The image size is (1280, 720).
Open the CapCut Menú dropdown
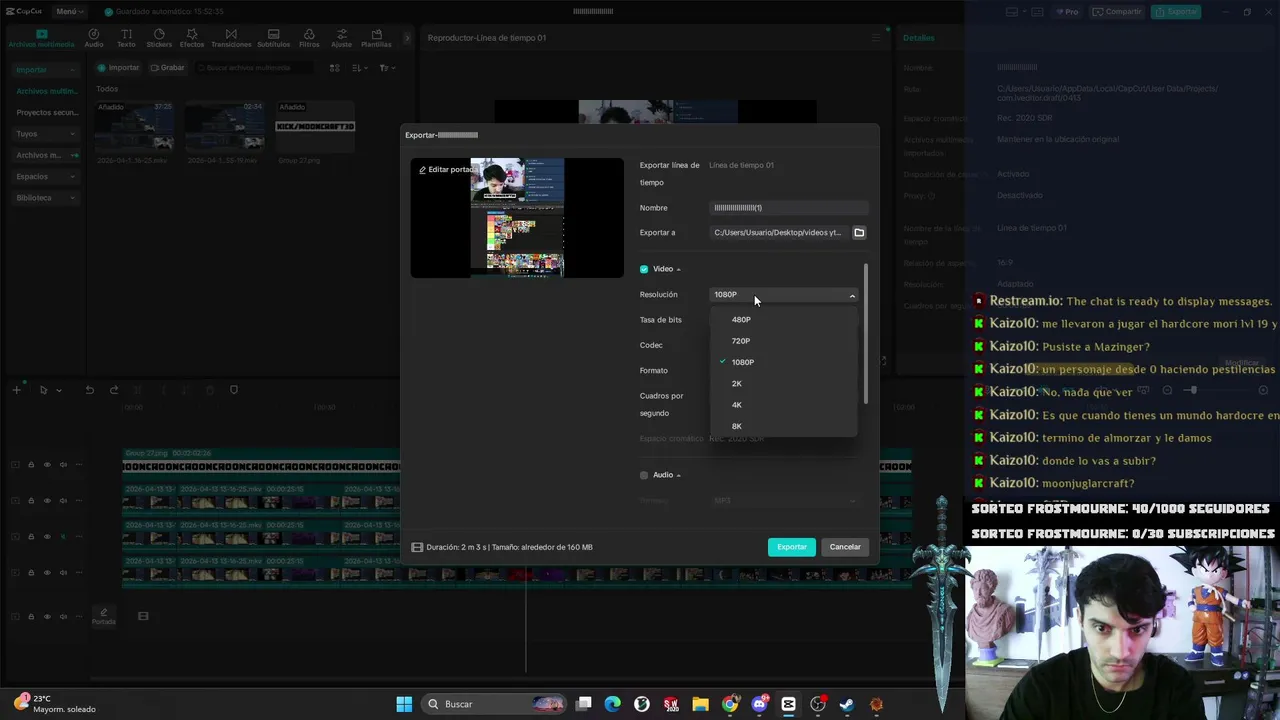tap(69, 11)
